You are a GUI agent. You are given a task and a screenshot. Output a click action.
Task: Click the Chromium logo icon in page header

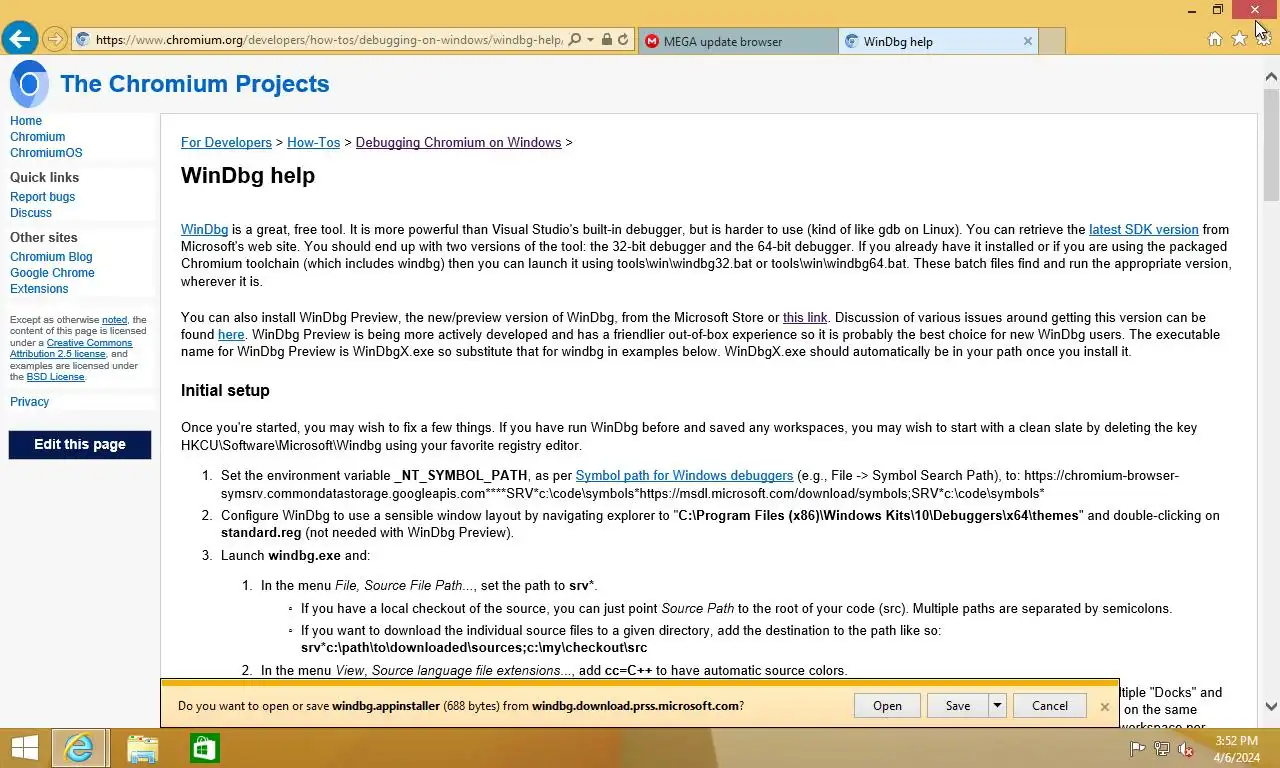pyautogui.click(x=29, y=84)
